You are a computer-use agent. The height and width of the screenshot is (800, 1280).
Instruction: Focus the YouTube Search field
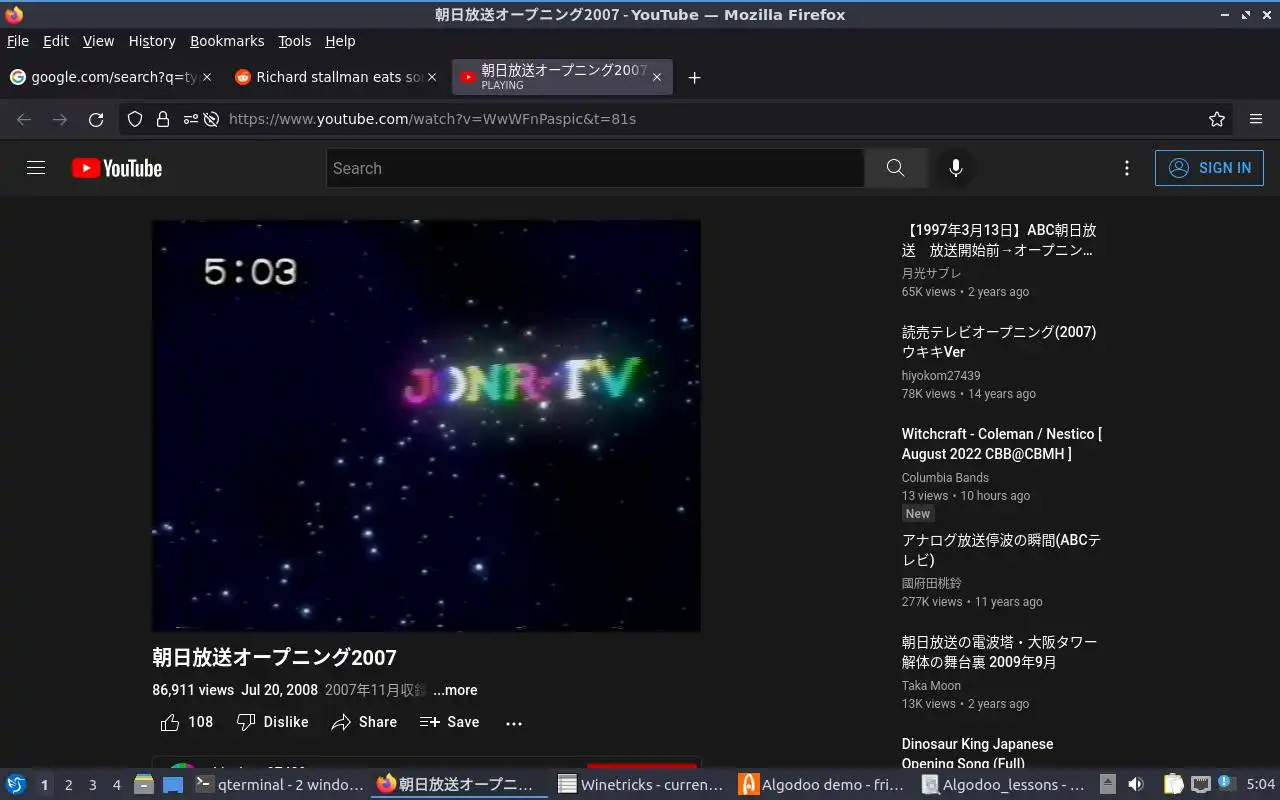click(595, 168)
